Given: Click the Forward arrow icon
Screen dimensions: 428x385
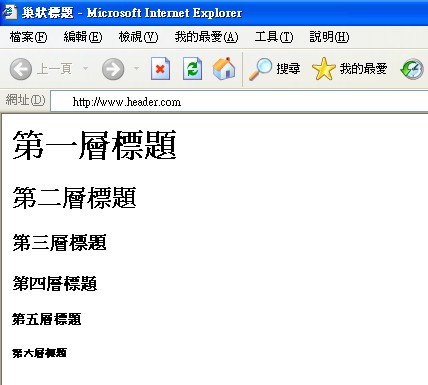Looking at the screenshot, I should [x=113, y=69].
